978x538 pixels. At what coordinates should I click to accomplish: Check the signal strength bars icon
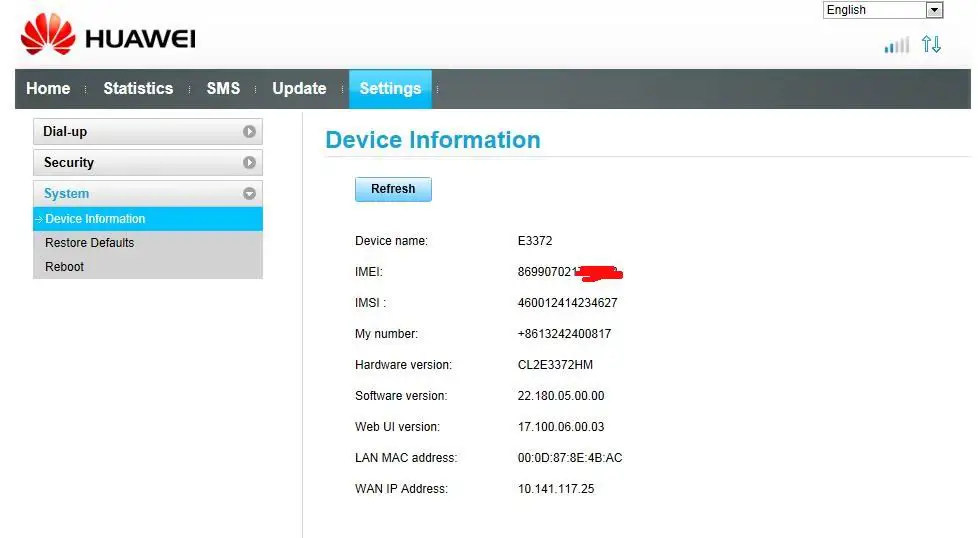897,45
